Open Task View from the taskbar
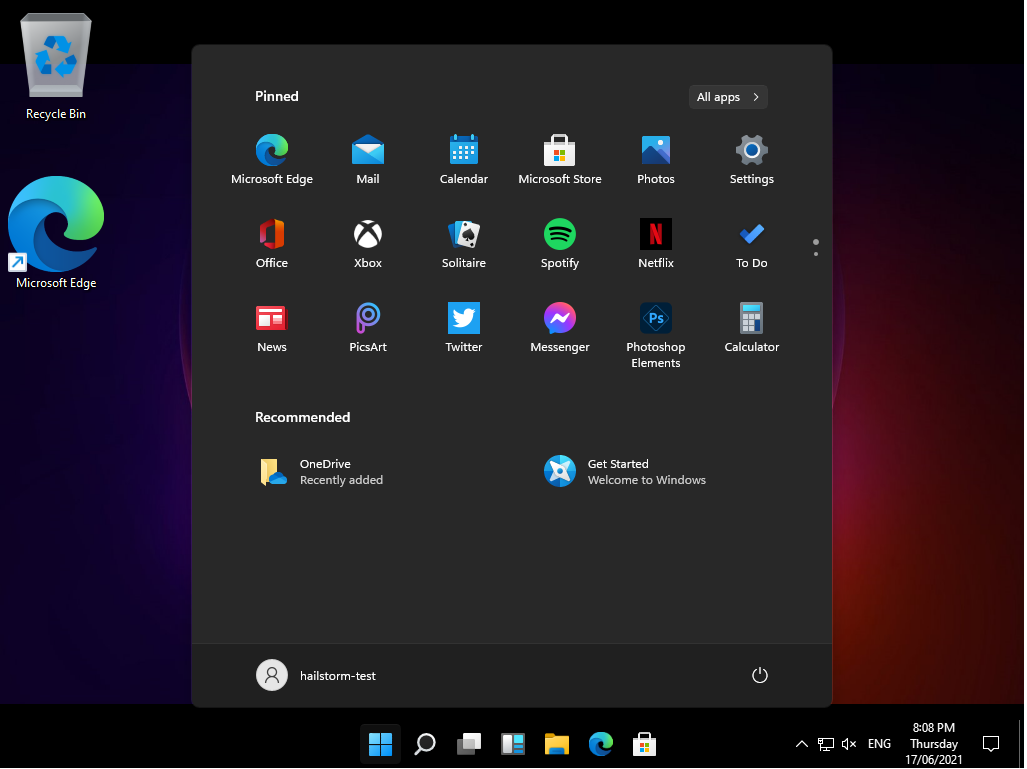 coord(468,744)
